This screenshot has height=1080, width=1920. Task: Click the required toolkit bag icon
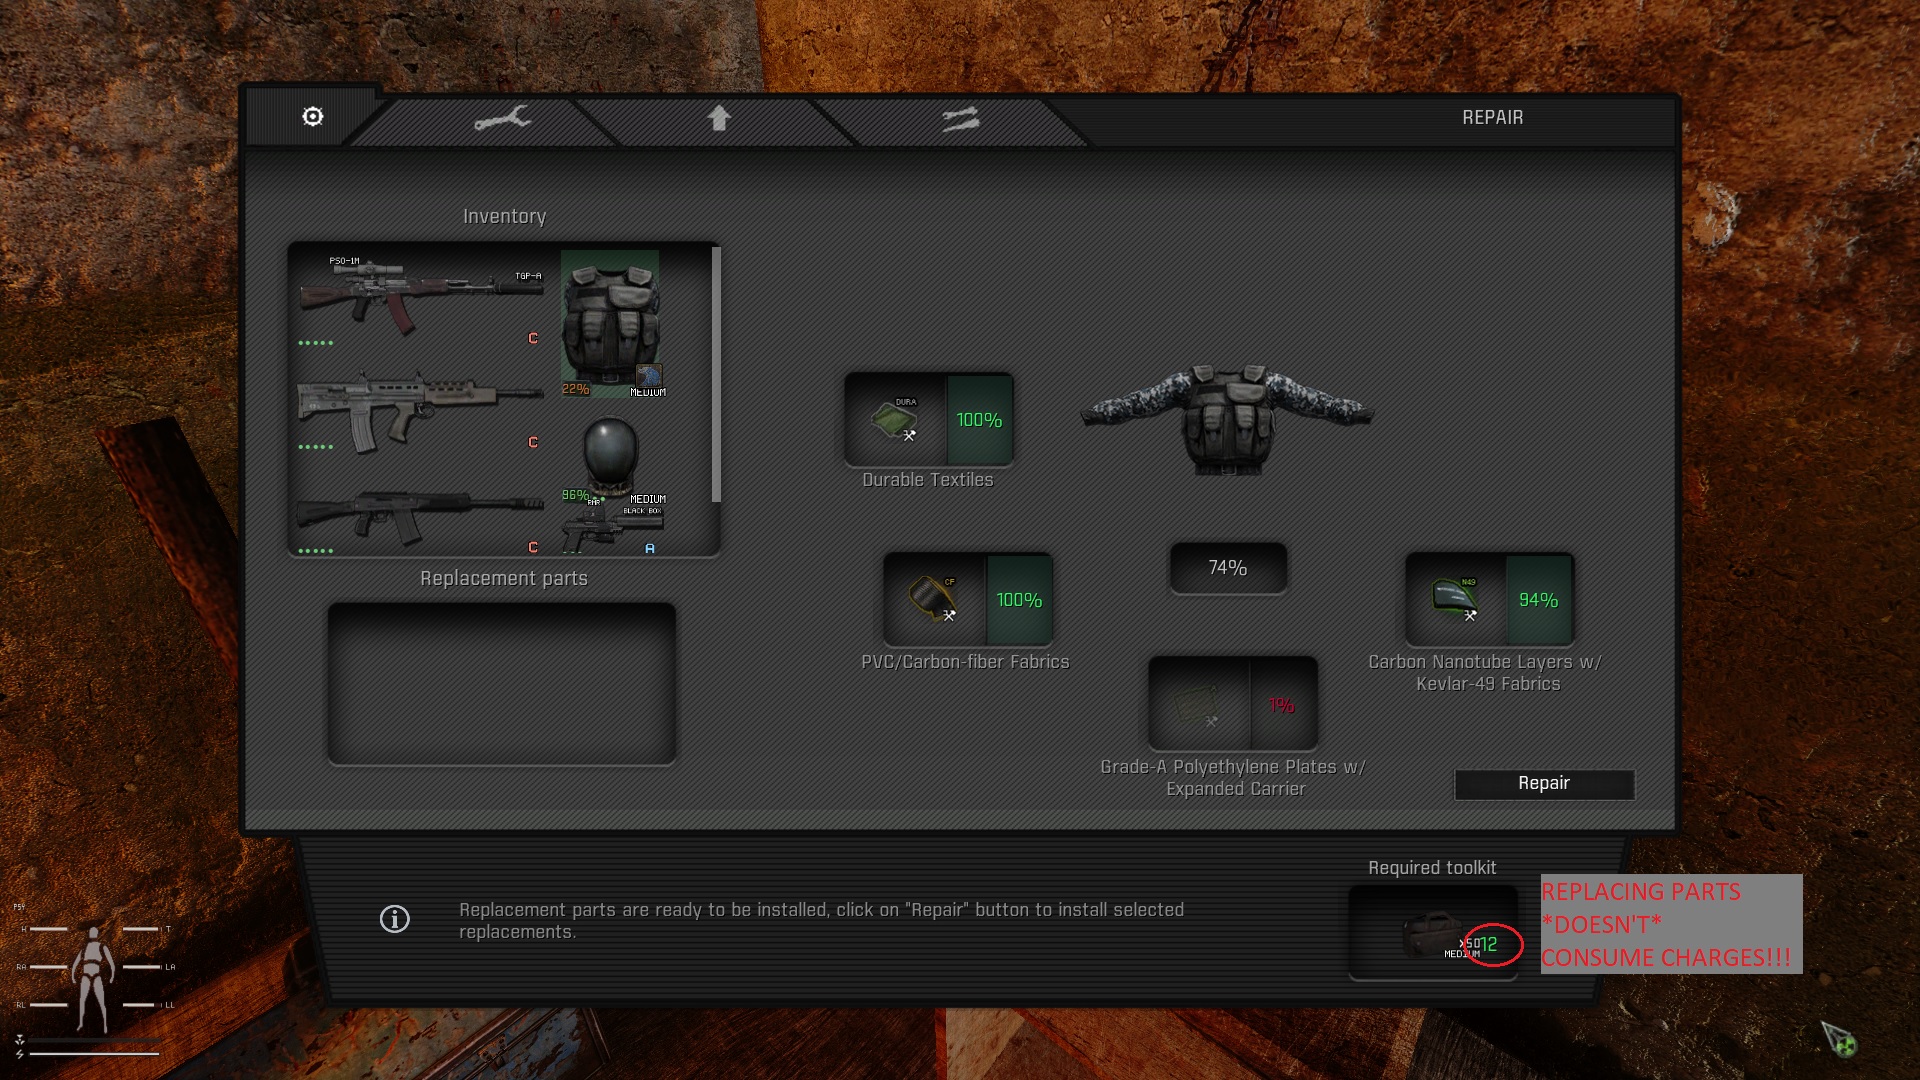(x=1431, y=934)
